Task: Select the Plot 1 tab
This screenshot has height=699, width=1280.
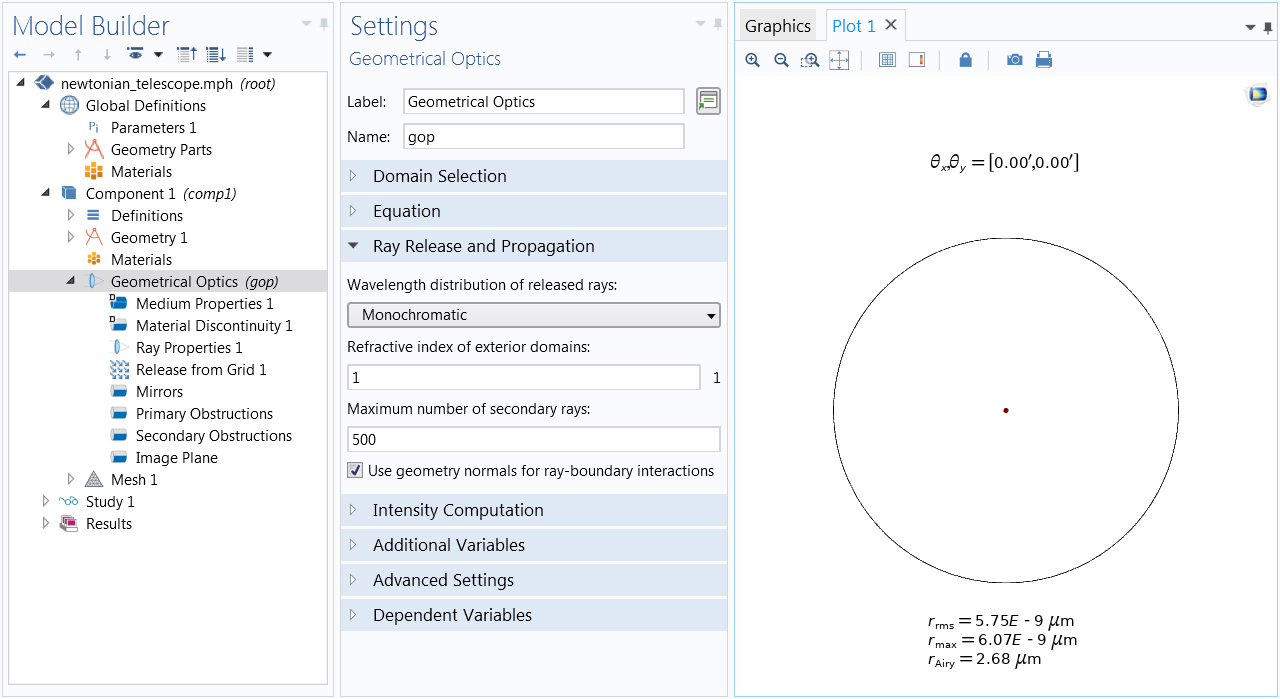Action: click(x=853, y=26)
